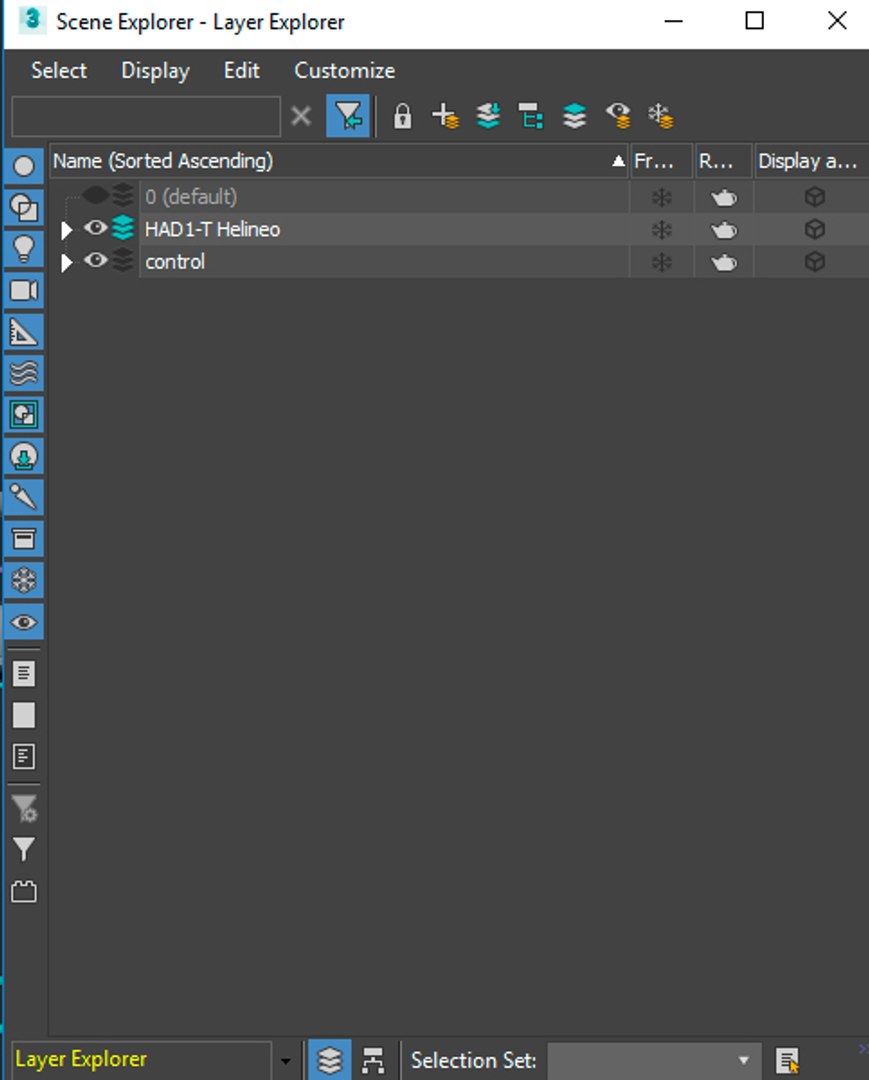Toggle freeze on the control layer
This screenshot has height=1080, width=869.
(661, 262)
